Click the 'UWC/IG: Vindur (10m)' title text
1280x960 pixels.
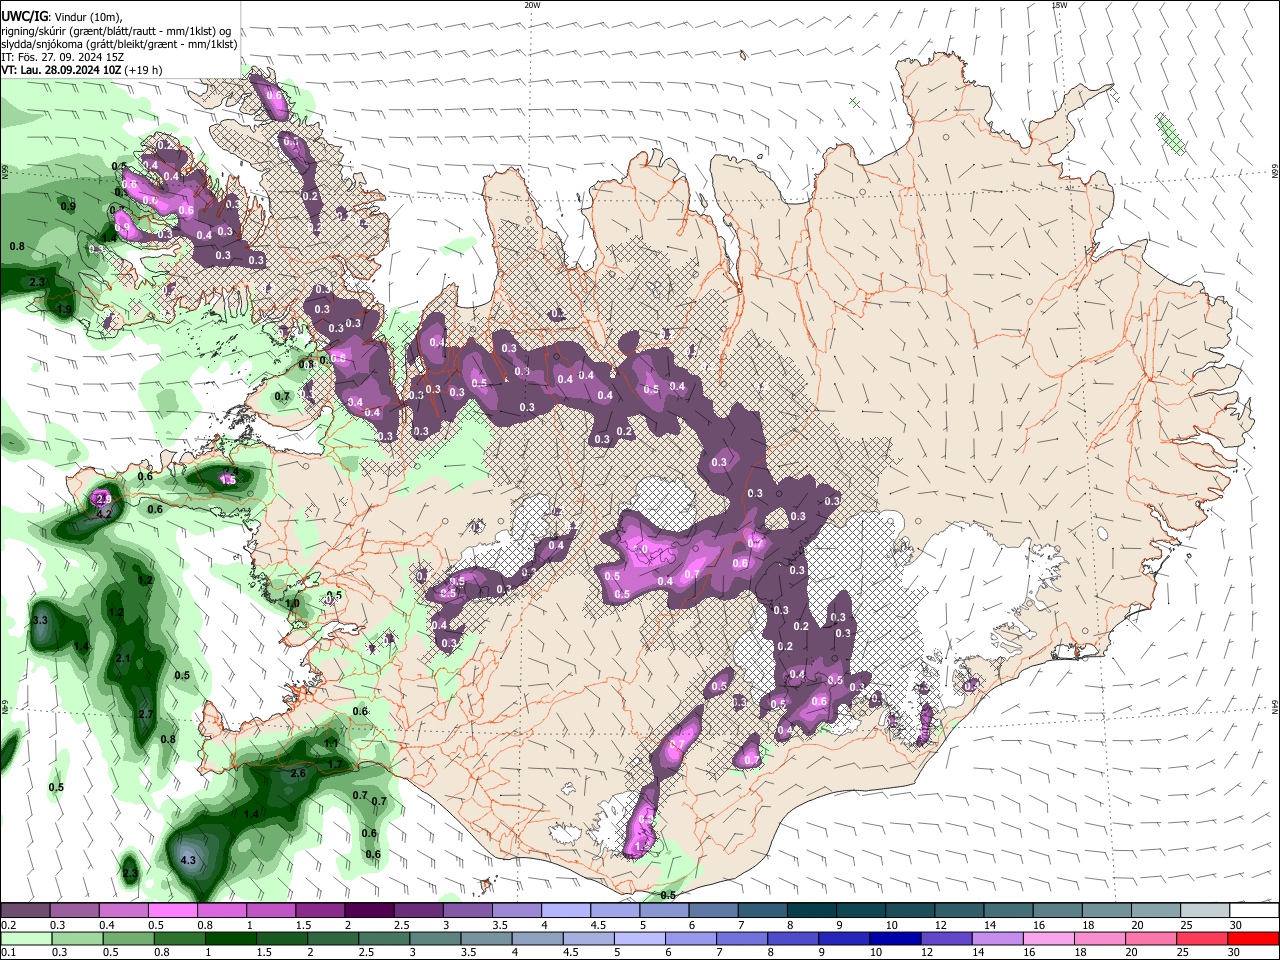coord(61,17)
